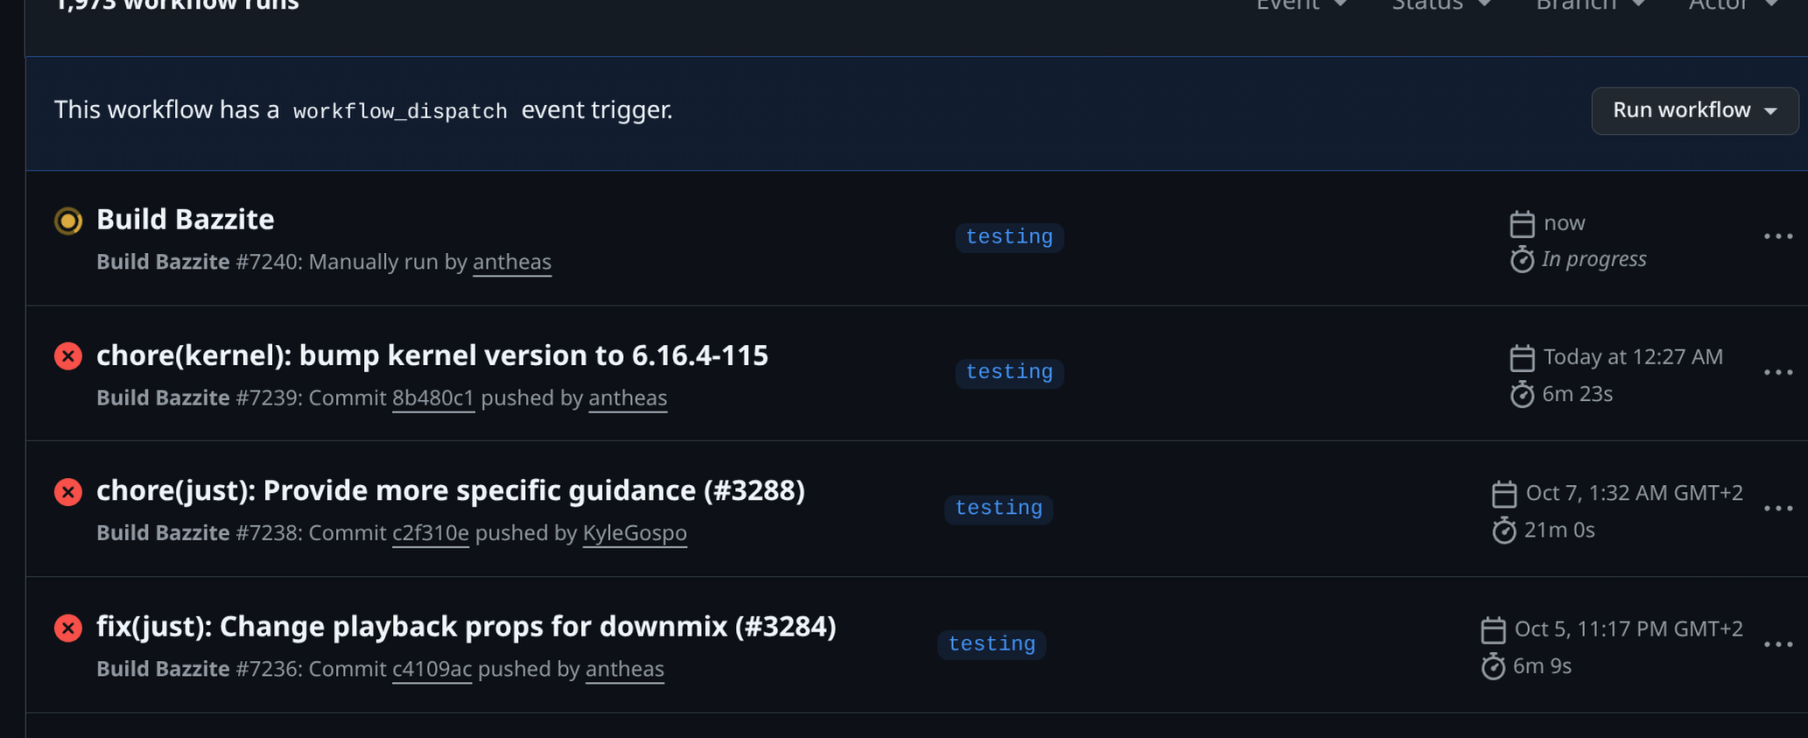Open the Build Bazzite in-progress run
Viewport: 1808px width, 738px height.
pos(185,220)
